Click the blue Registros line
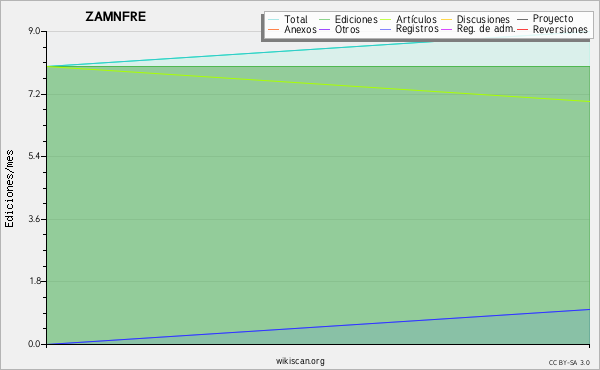Screen dimensions: 600x370 point(318,326)
